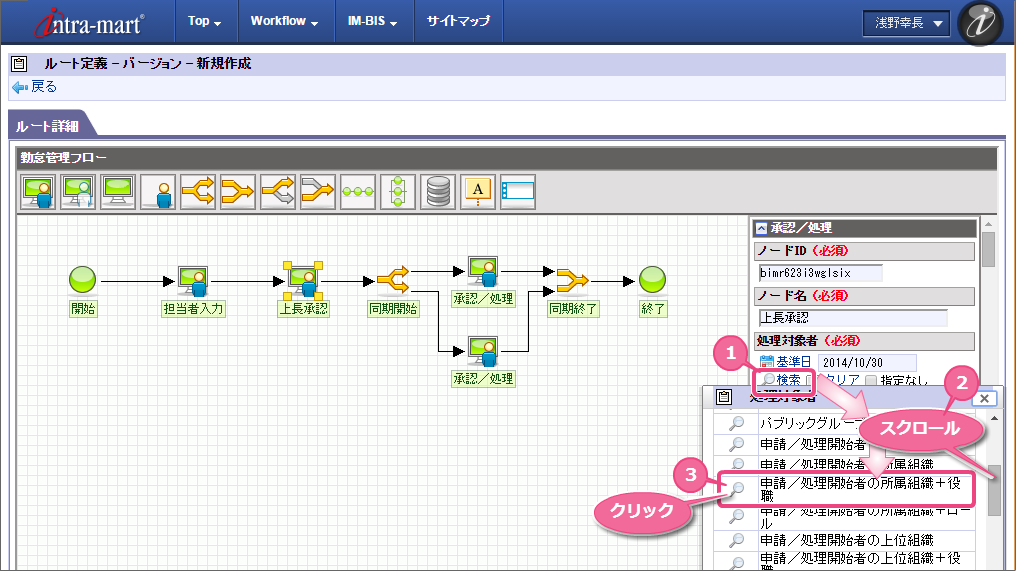Select the vertical green dots node tool
1016x571 pixels.
(397, 192)
